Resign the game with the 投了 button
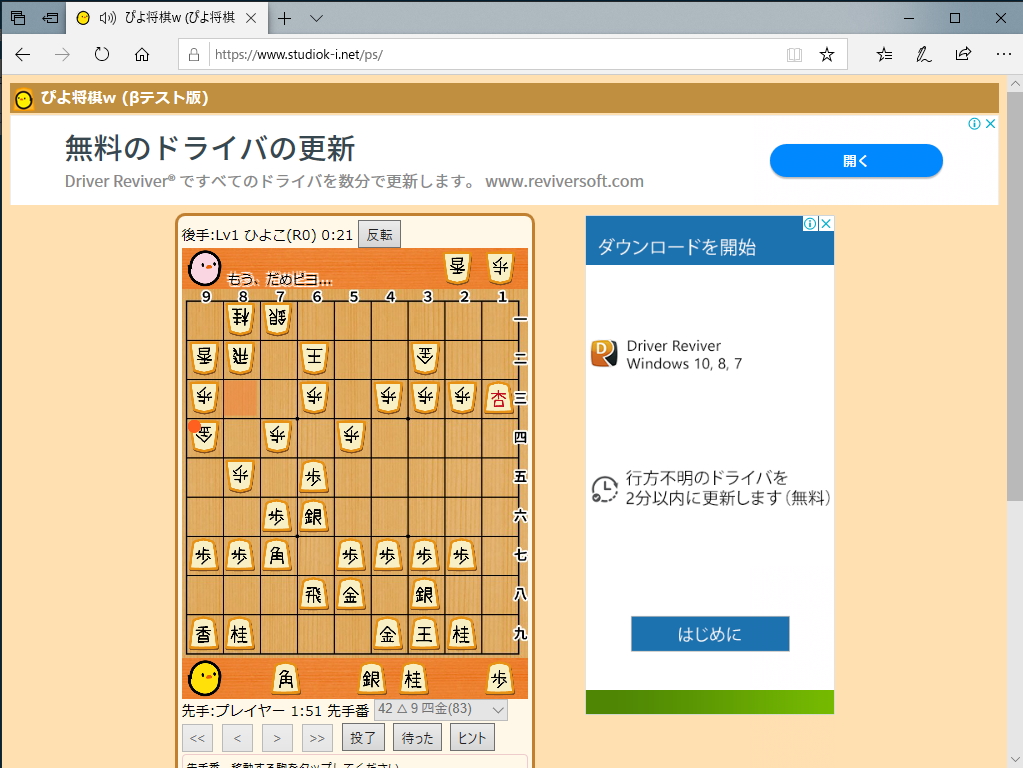 point(362,737)
